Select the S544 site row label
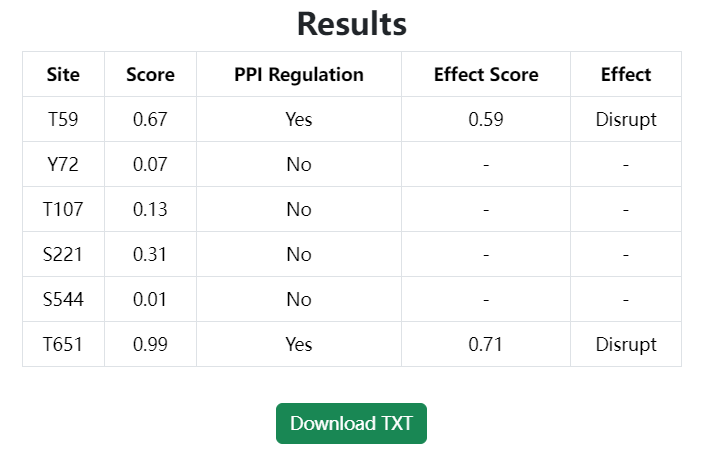The height and width of the screenshot is (452, 705). [x=63, y=300]
